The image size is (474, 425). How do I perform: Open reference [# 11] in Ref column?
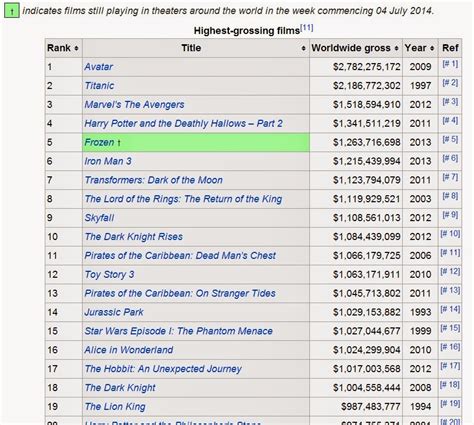[x=450, y=252]
